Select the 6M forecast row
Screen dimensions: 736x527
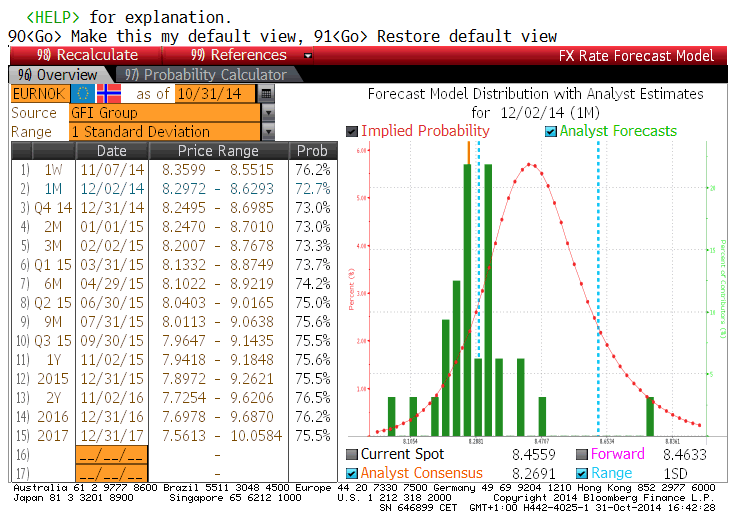(x=174, y=284)
